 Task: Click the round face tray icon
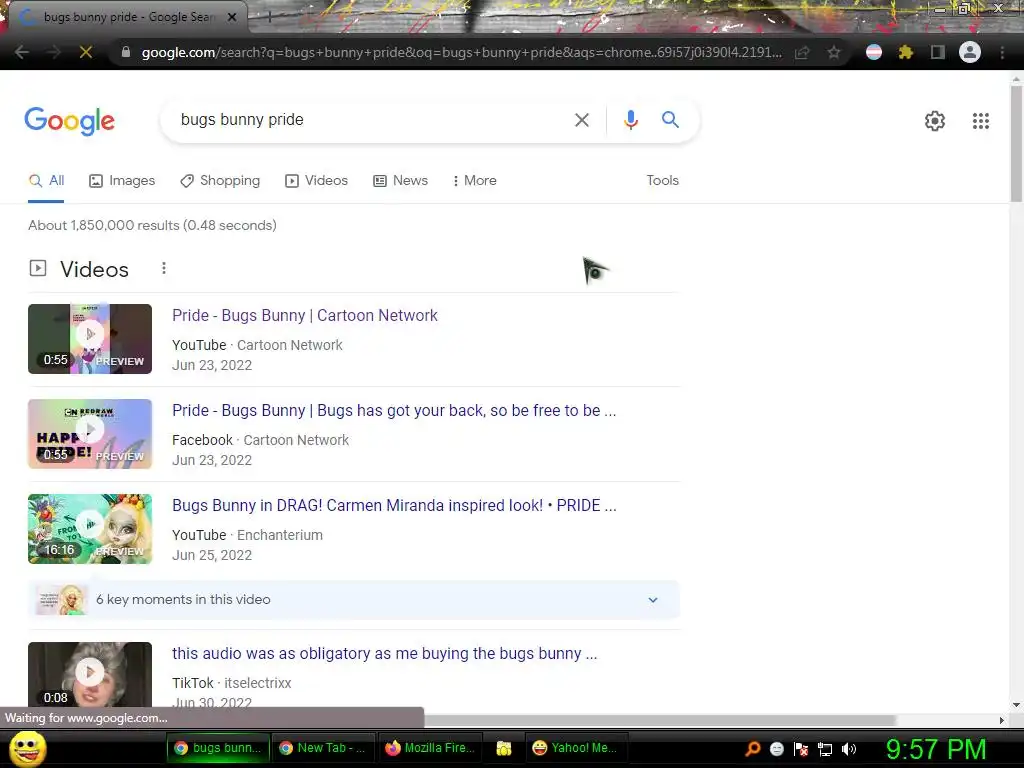click(x=776, y=749)
